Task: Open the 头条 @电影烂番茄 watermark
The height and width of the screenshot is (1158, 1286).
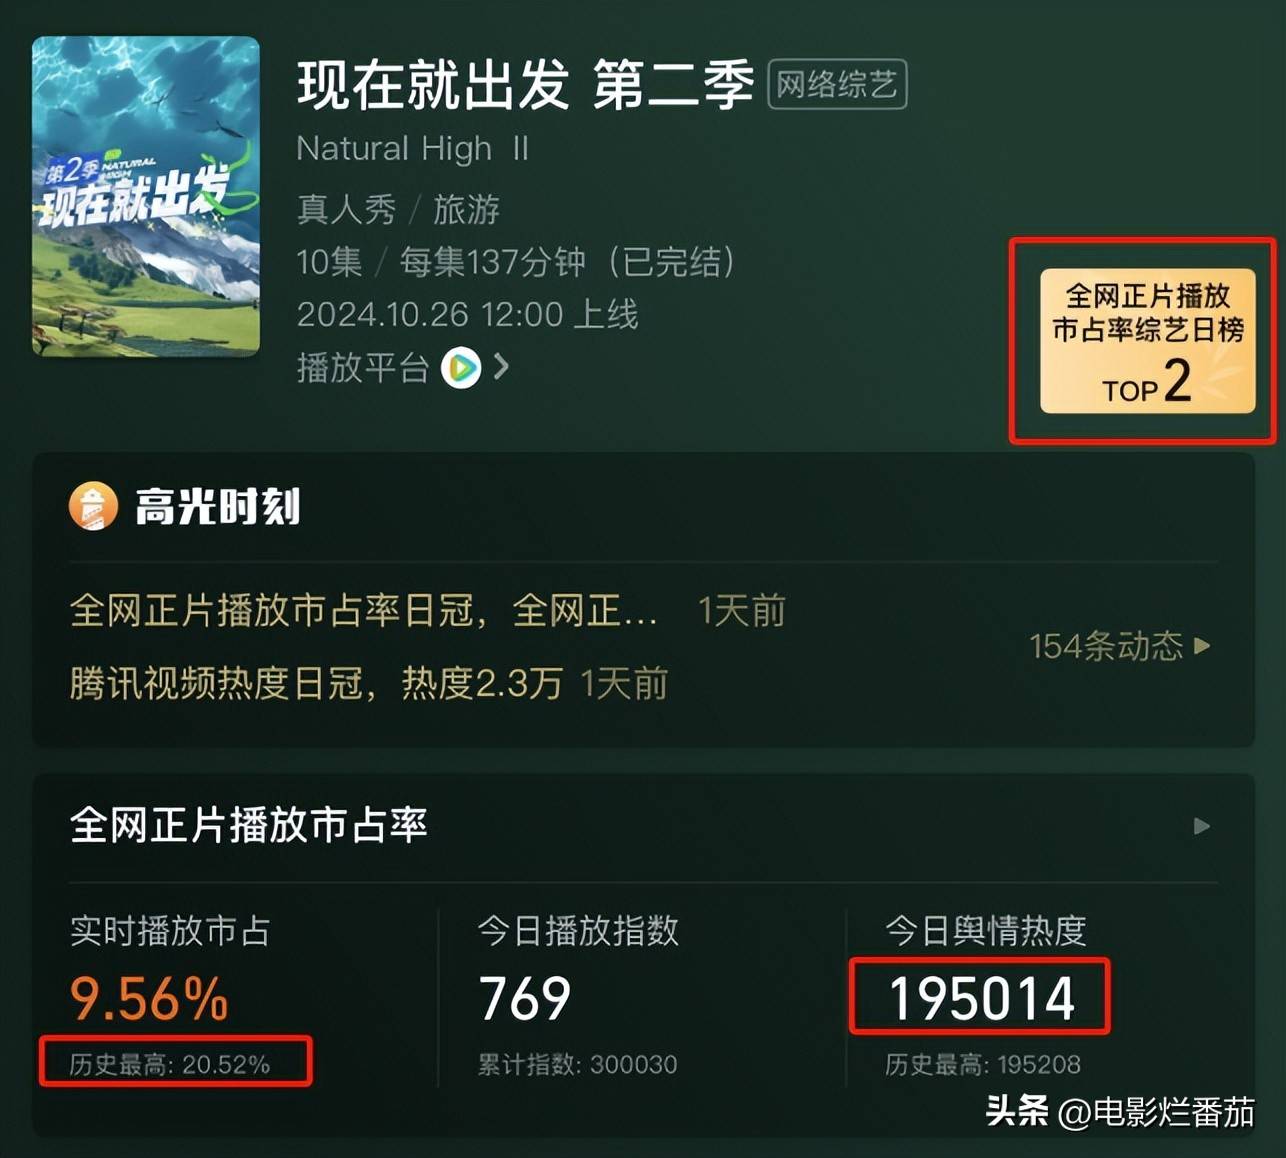Action: [1120, 1112]
